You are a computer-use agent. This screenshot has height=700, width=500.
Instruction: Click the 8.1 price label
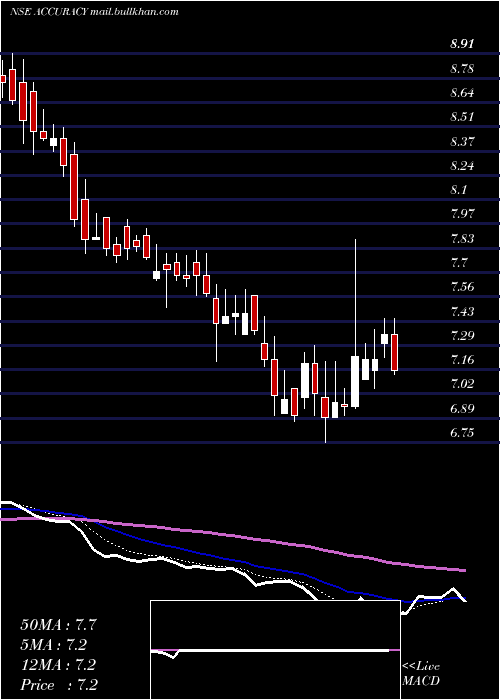coord(459,190)
